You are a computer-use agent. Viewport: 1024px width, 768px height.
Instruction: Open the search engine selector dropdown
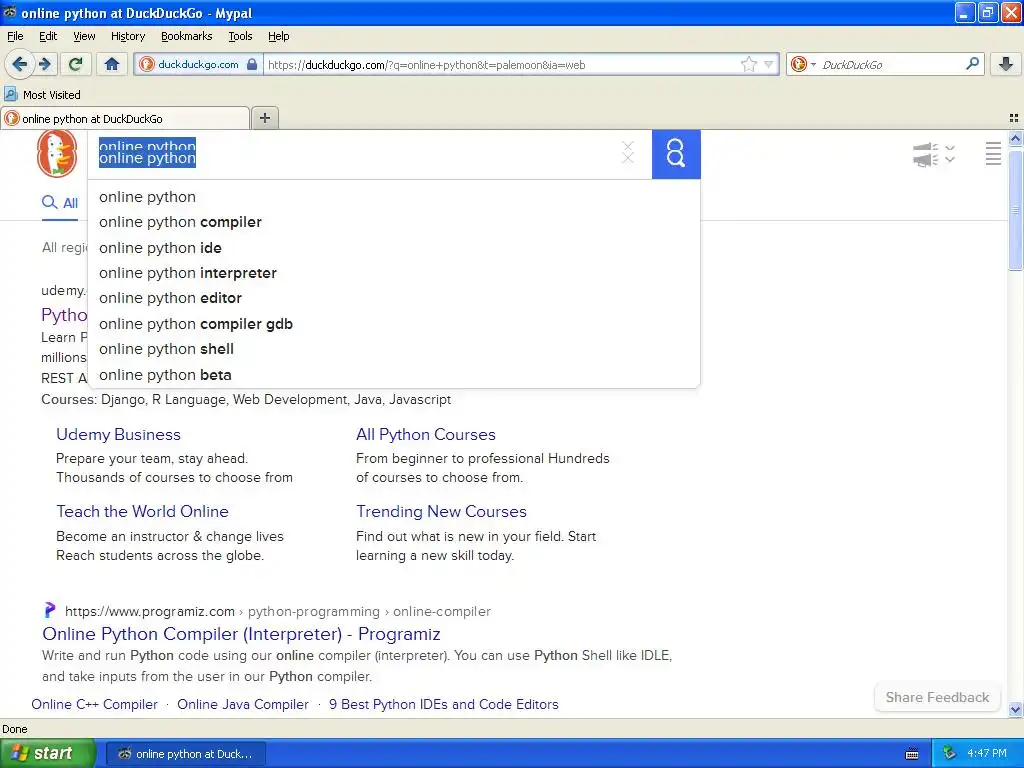tap(803, 64)
